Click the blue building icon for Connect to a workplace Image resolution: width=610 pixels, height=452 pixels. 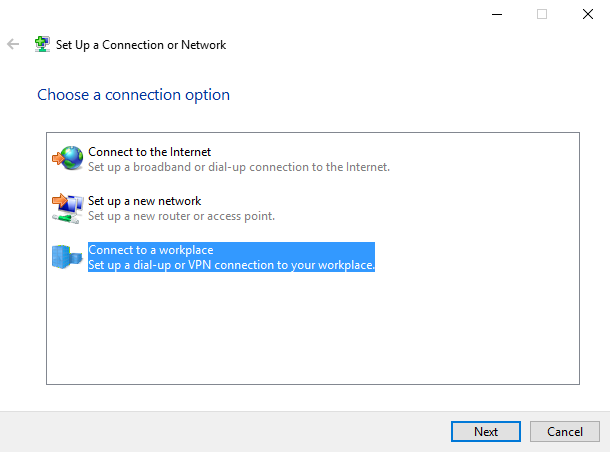[x=67, y=257]
